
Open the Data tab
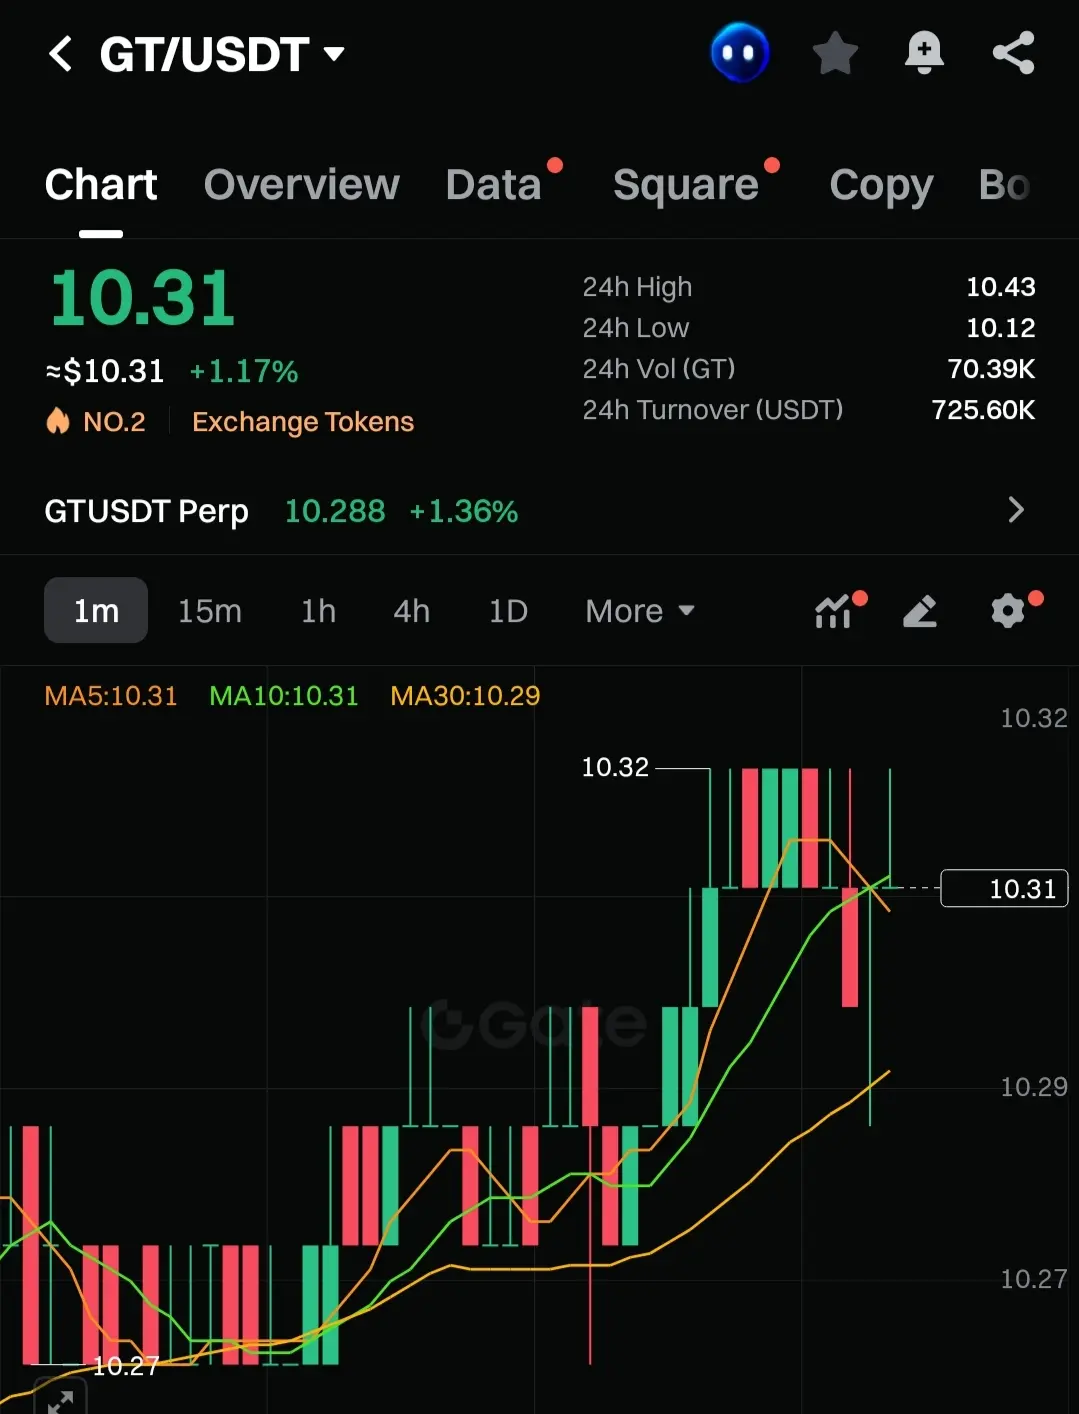click(494, 185)
